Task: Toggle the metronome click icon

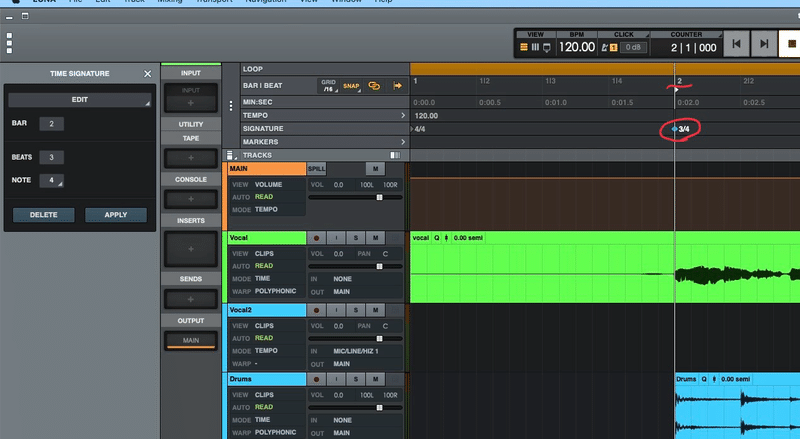Action: [605, 47]
